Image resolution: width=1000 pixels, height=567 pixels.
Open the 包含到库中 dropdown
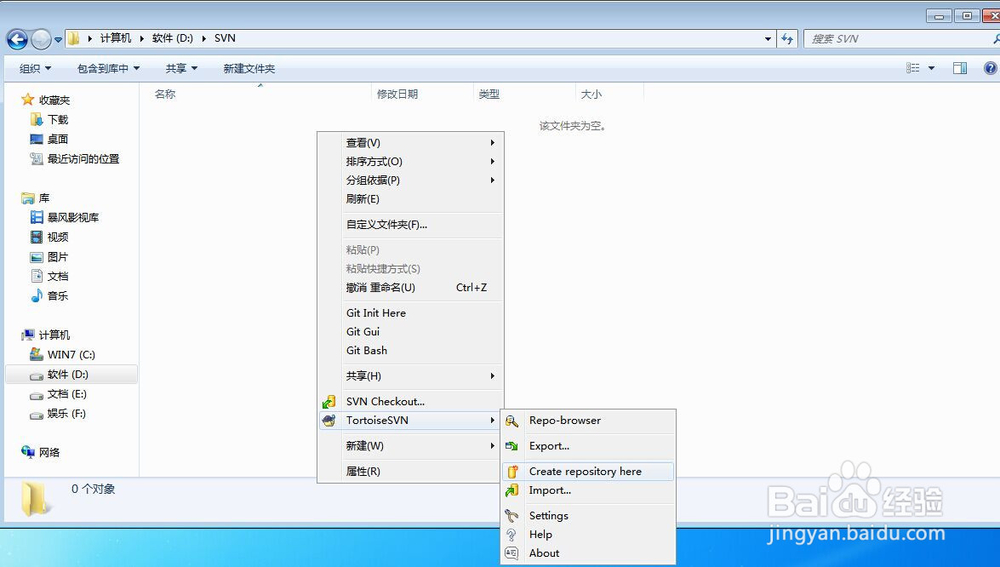point(108,68)
